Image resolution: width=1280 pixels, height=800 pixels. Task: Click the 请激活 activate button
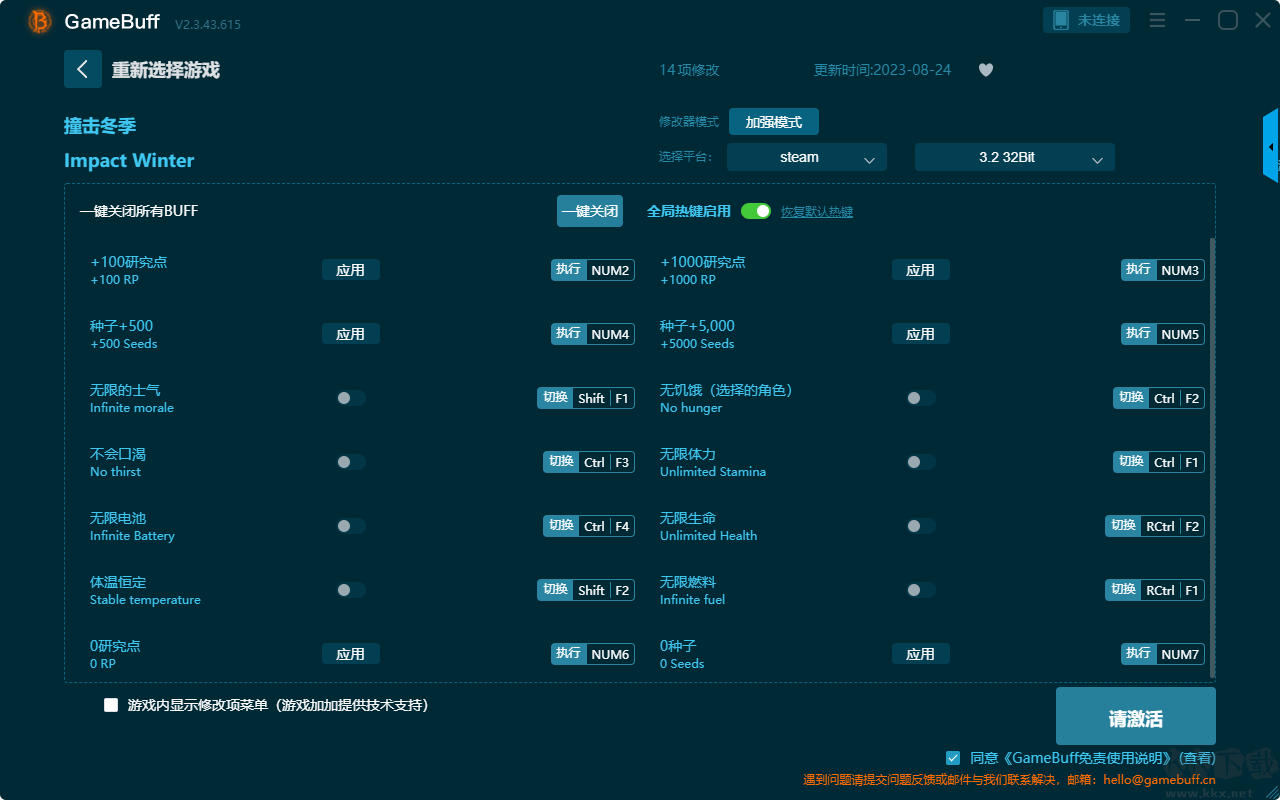coord(1136,717)
